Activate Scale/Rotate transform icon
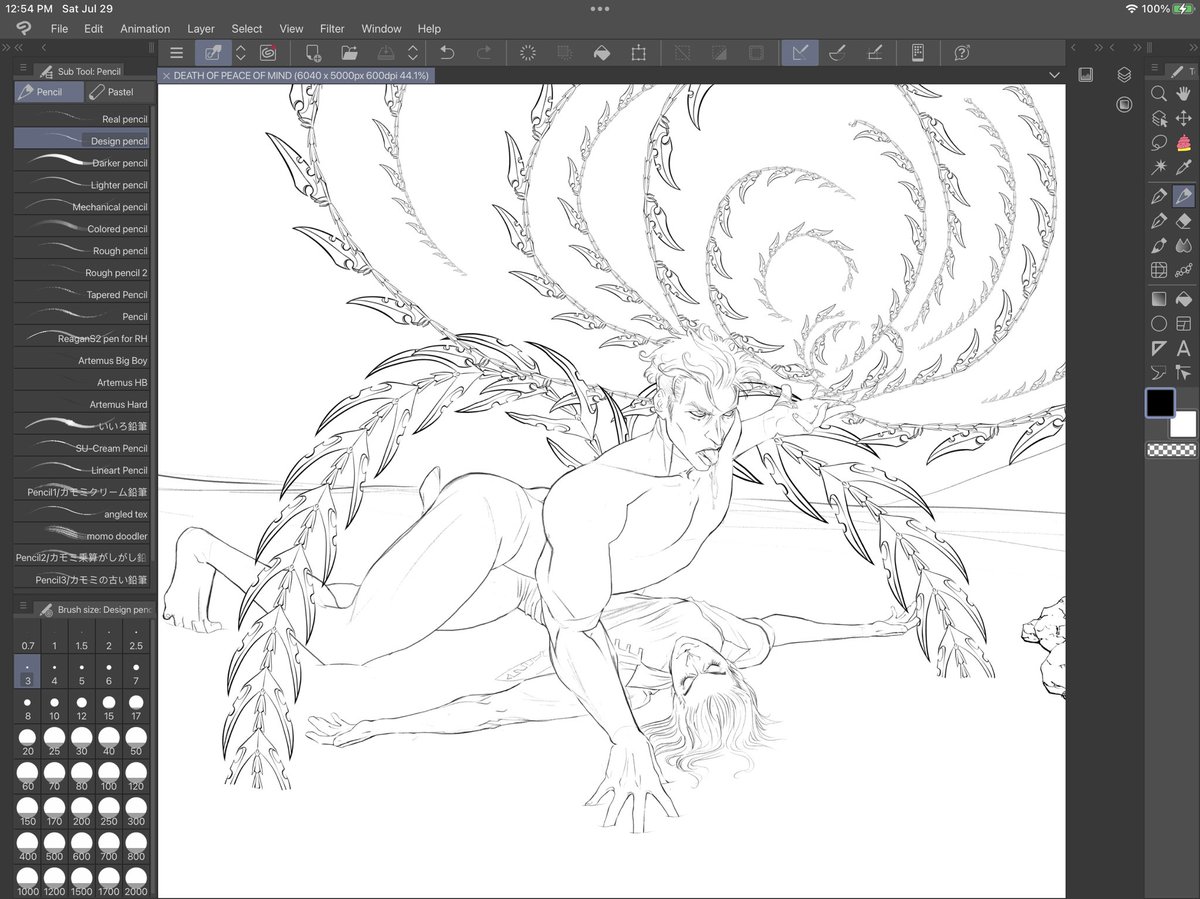Screen dimensions: 1200x899 (638, 53)
